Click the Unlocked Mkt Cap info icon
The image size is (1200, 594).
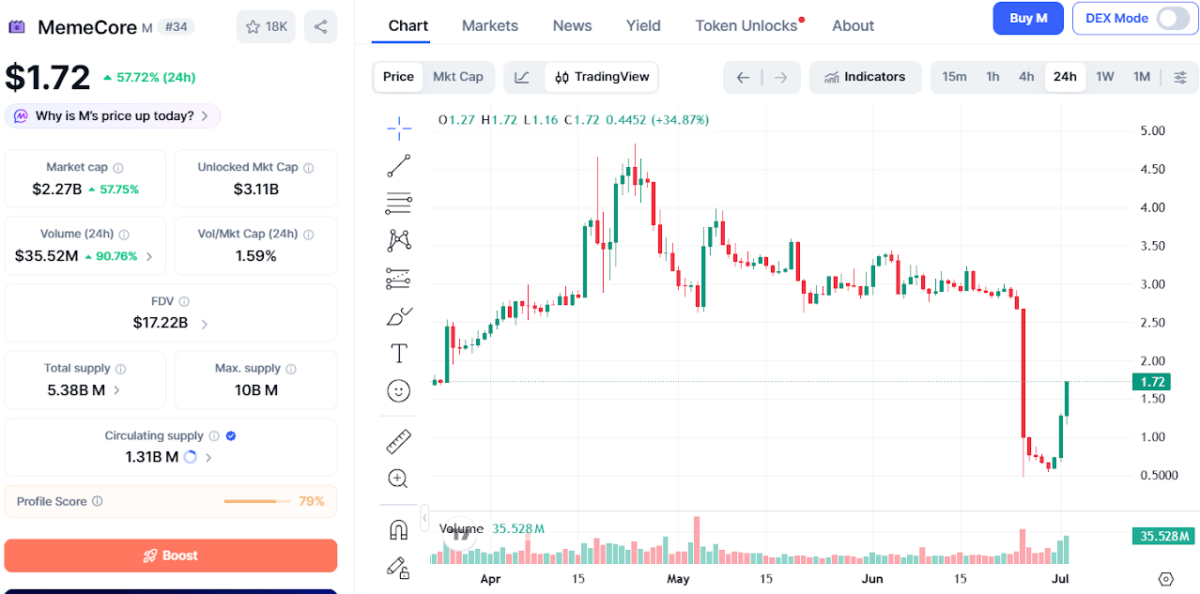tap(308, 168)
